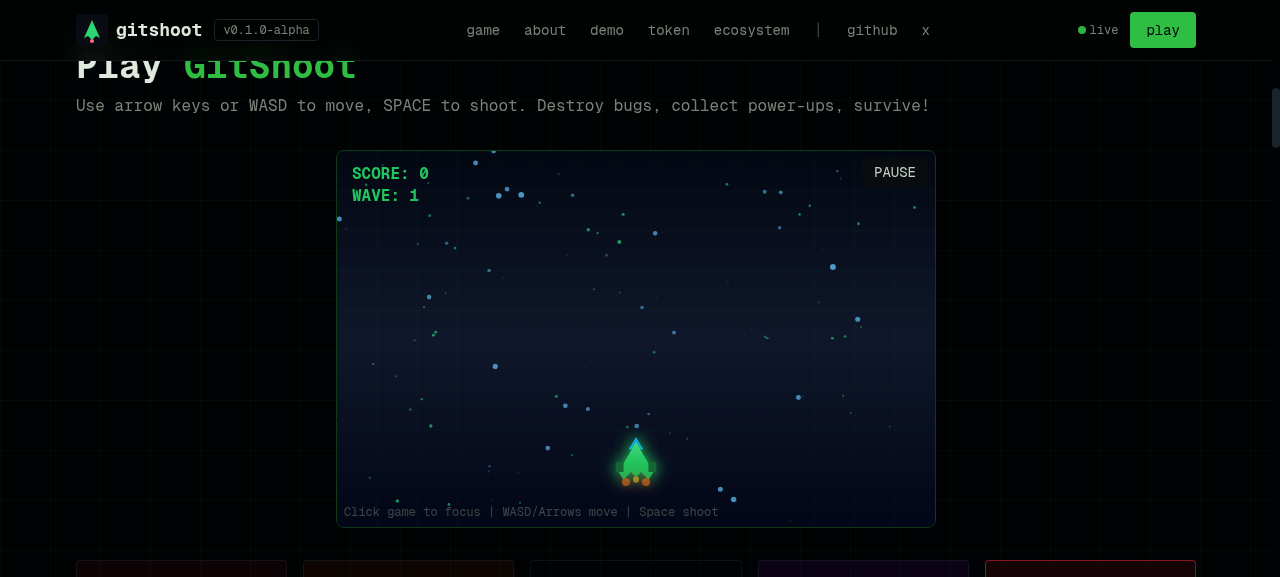Open the about nav link

point(545,30)
